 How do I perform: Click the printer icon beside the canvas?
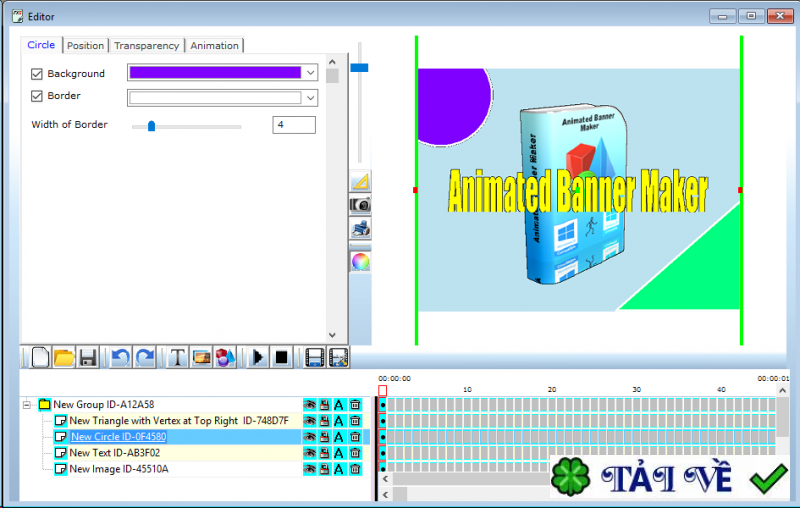(x=361, y=228)
